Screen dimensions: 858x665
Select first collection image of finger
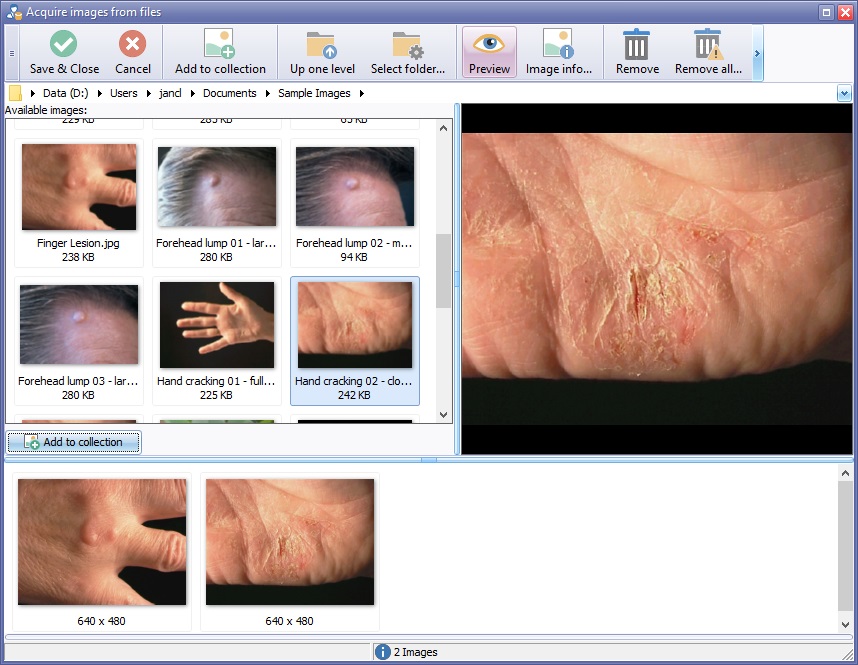(101, 541)
